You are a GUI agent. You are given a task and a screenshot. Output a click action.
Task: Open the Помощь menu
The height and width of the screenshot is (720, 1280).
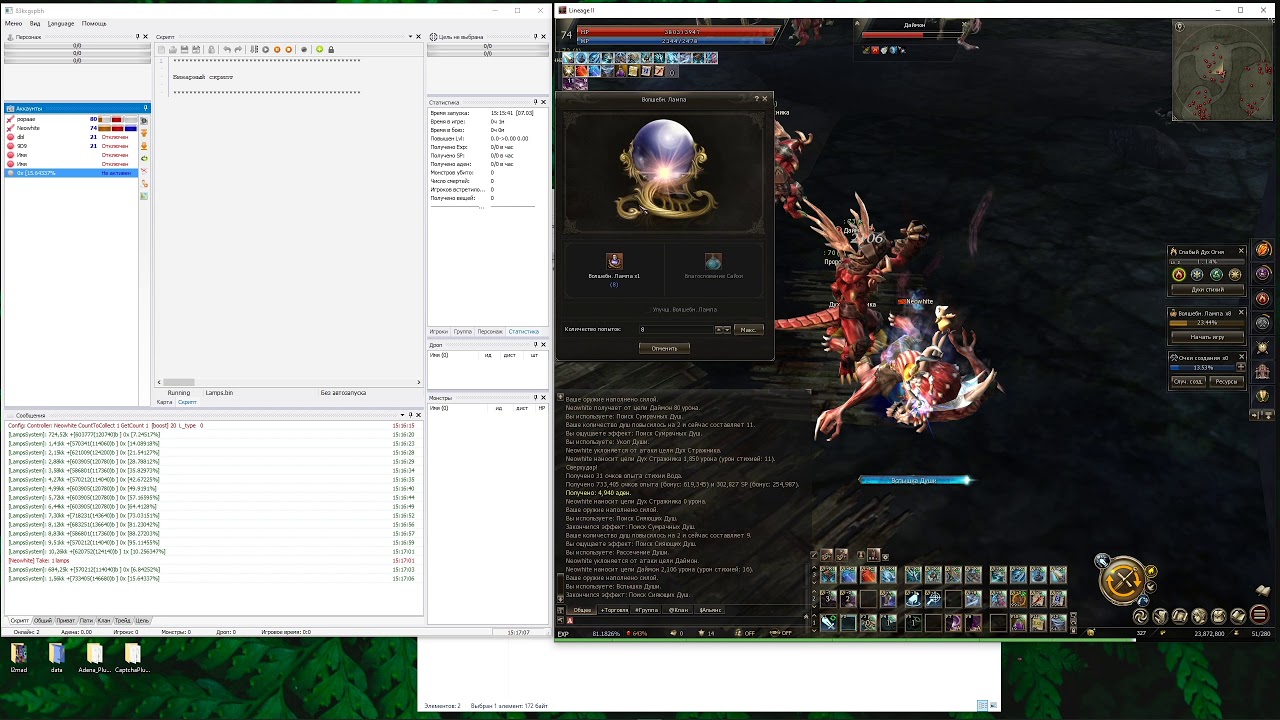click(x=94, y=23)
